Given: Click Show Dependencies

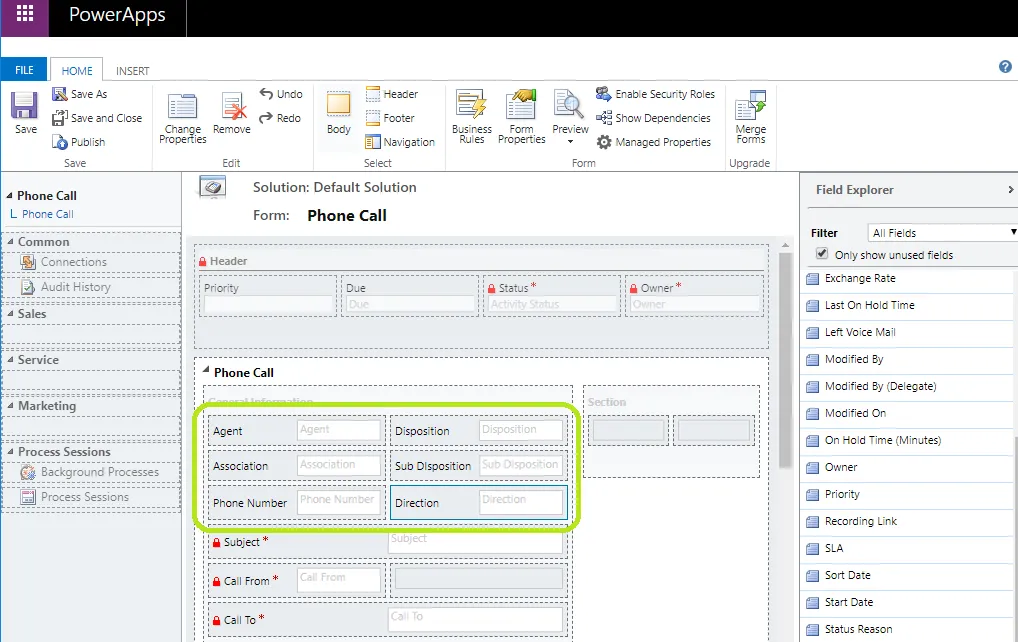Looking at the screenshot, I should click(x=653, y=118).
